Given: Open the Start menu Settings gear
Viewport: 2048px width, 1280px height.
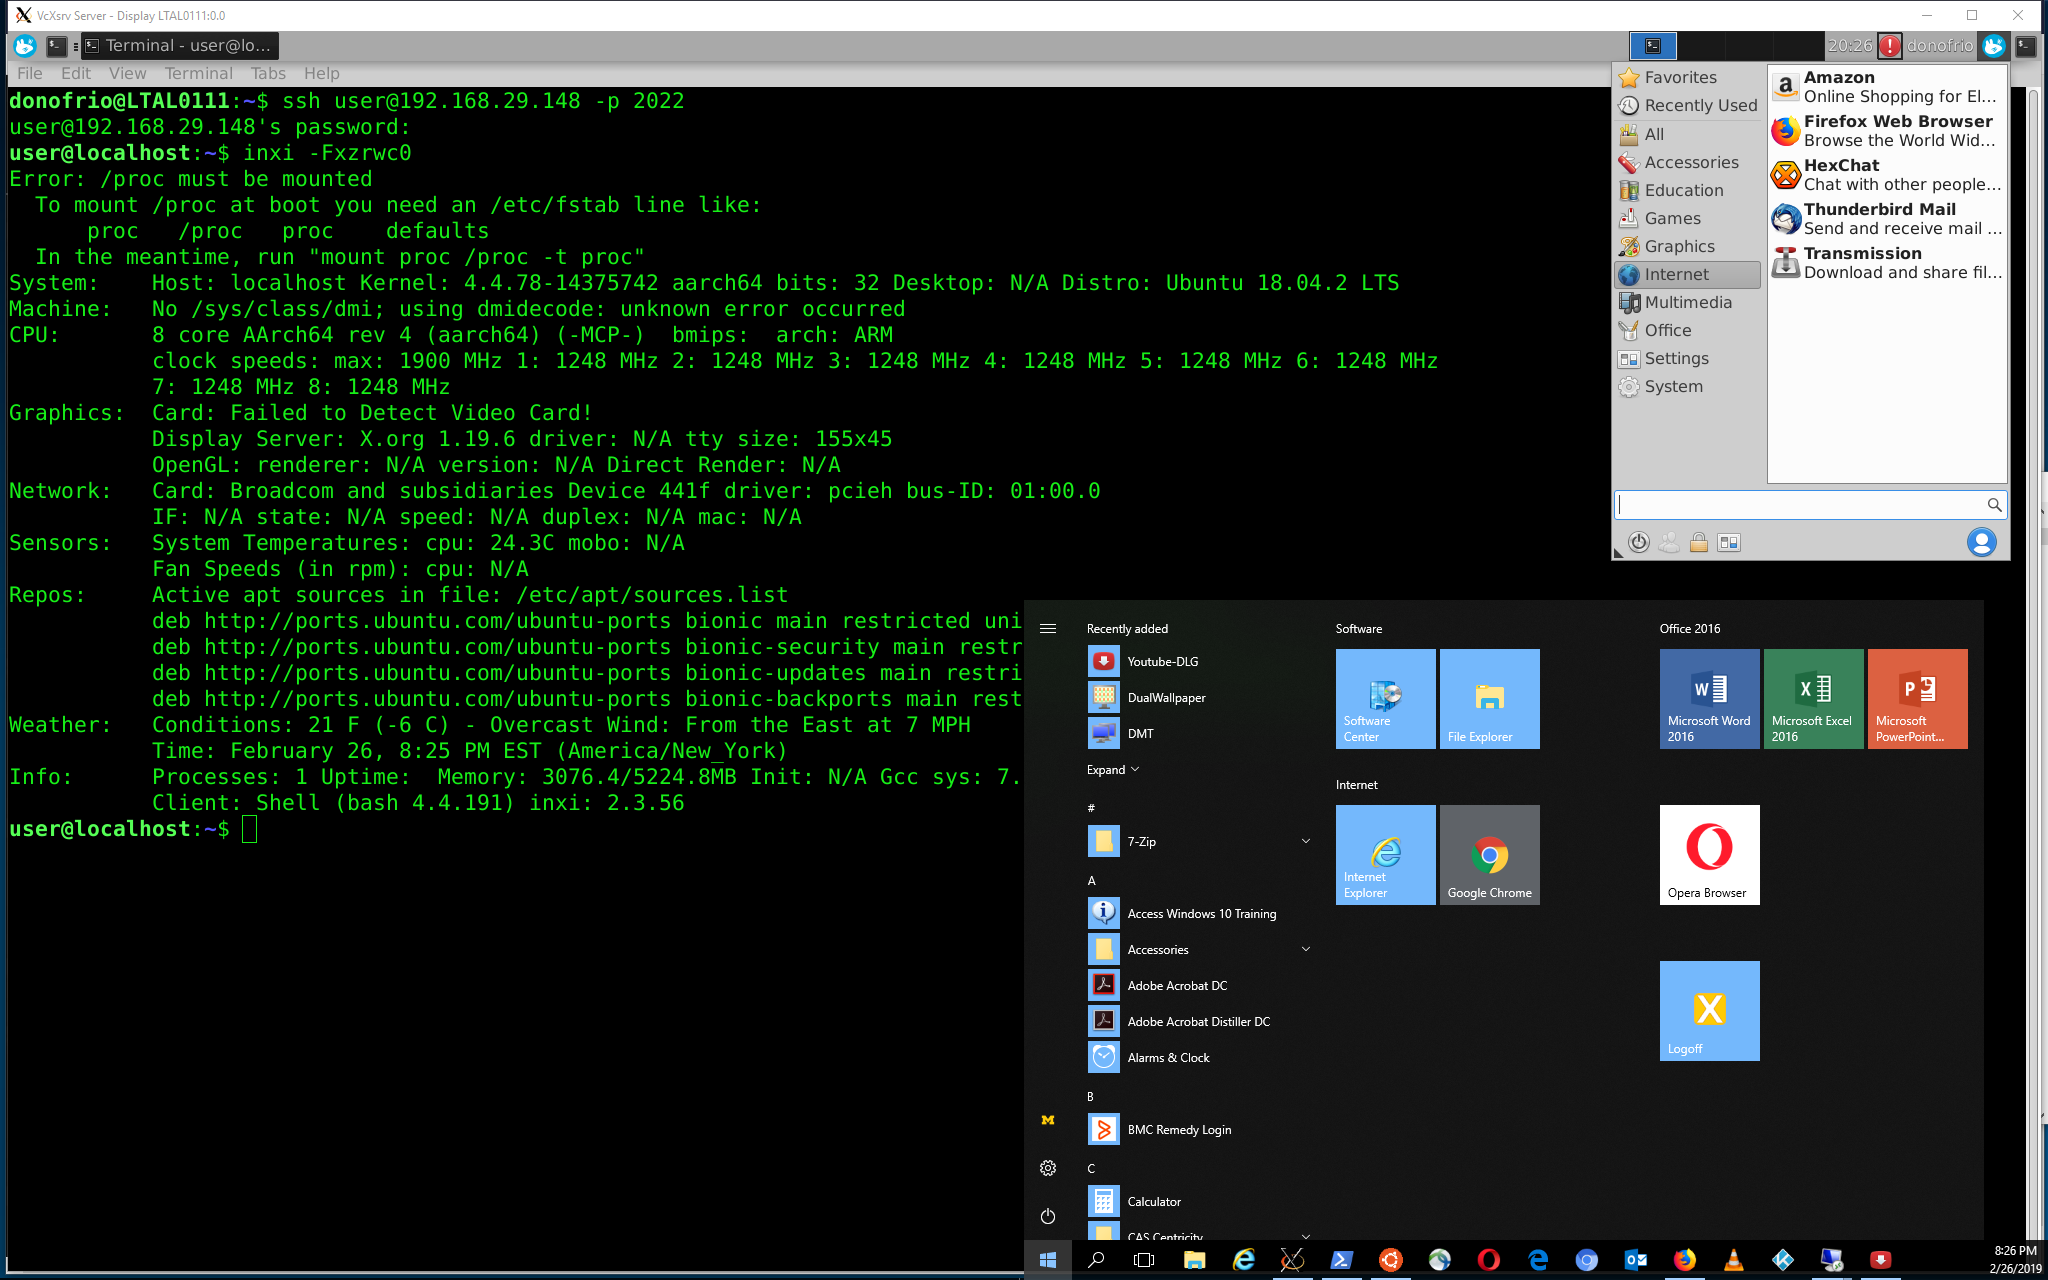Looking at the screenshot, I should (1047, 1168).
